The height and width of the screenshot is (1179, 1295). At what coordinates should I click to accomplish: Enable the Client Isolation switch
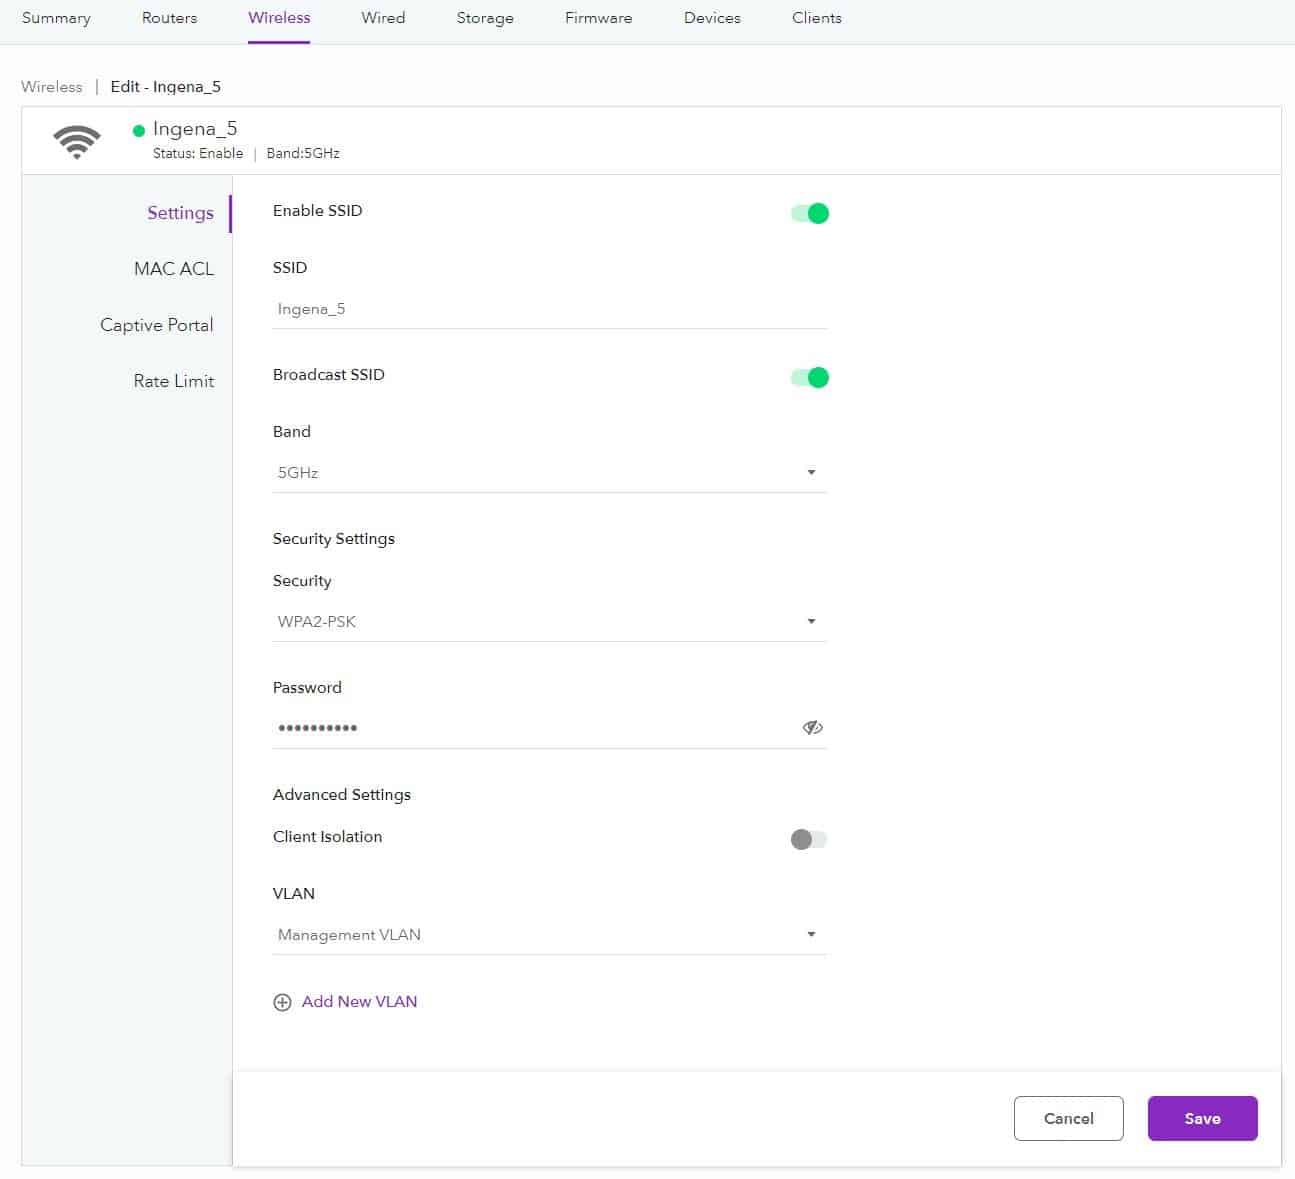[x=809, y=839]
